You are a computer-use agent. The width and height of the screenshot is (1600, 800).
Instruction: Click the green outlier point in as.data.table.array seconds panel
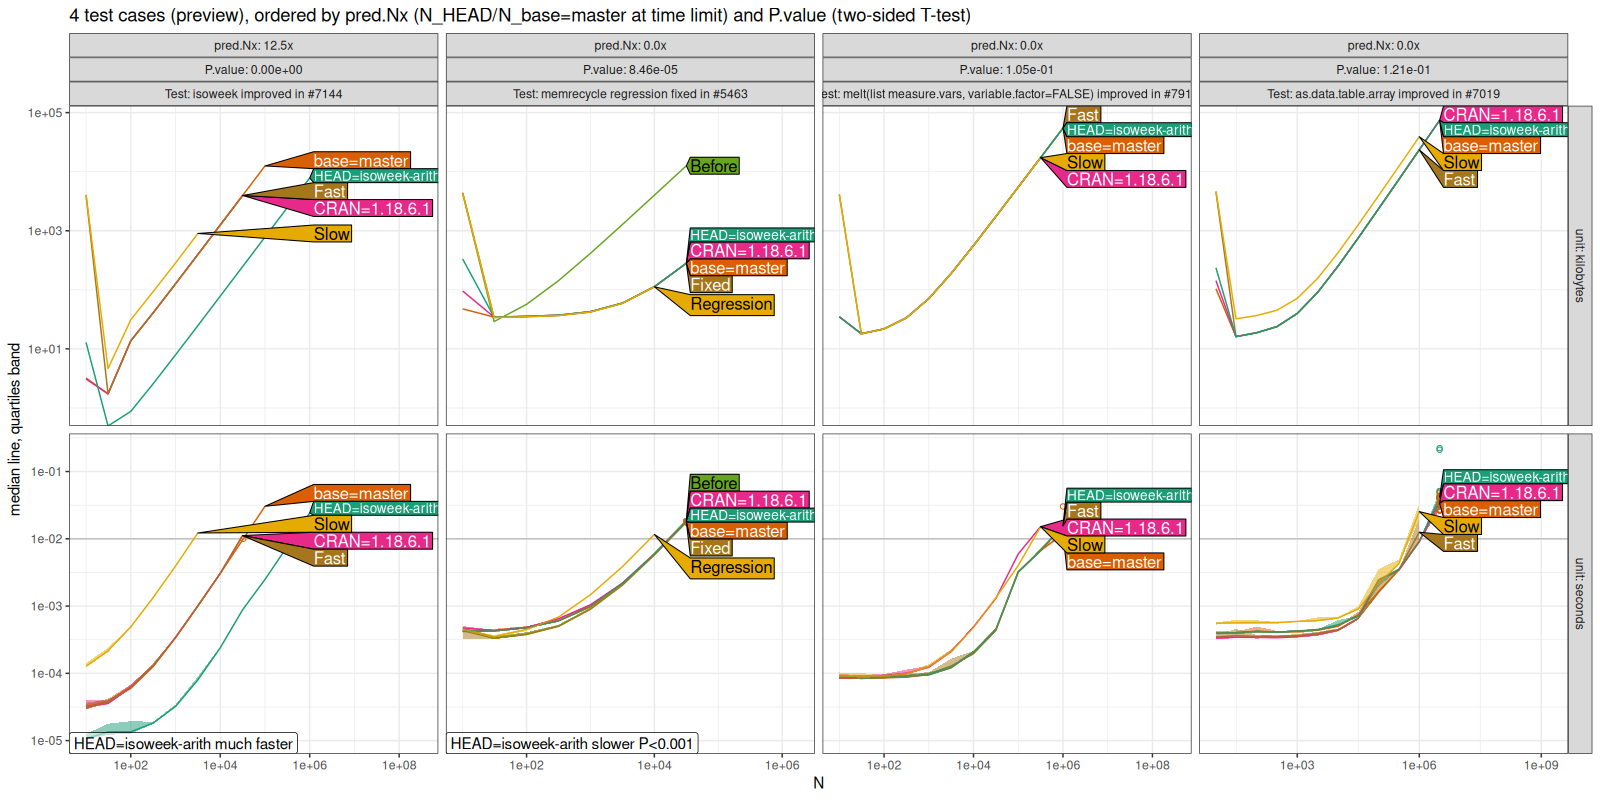[x=1439, y=449]
